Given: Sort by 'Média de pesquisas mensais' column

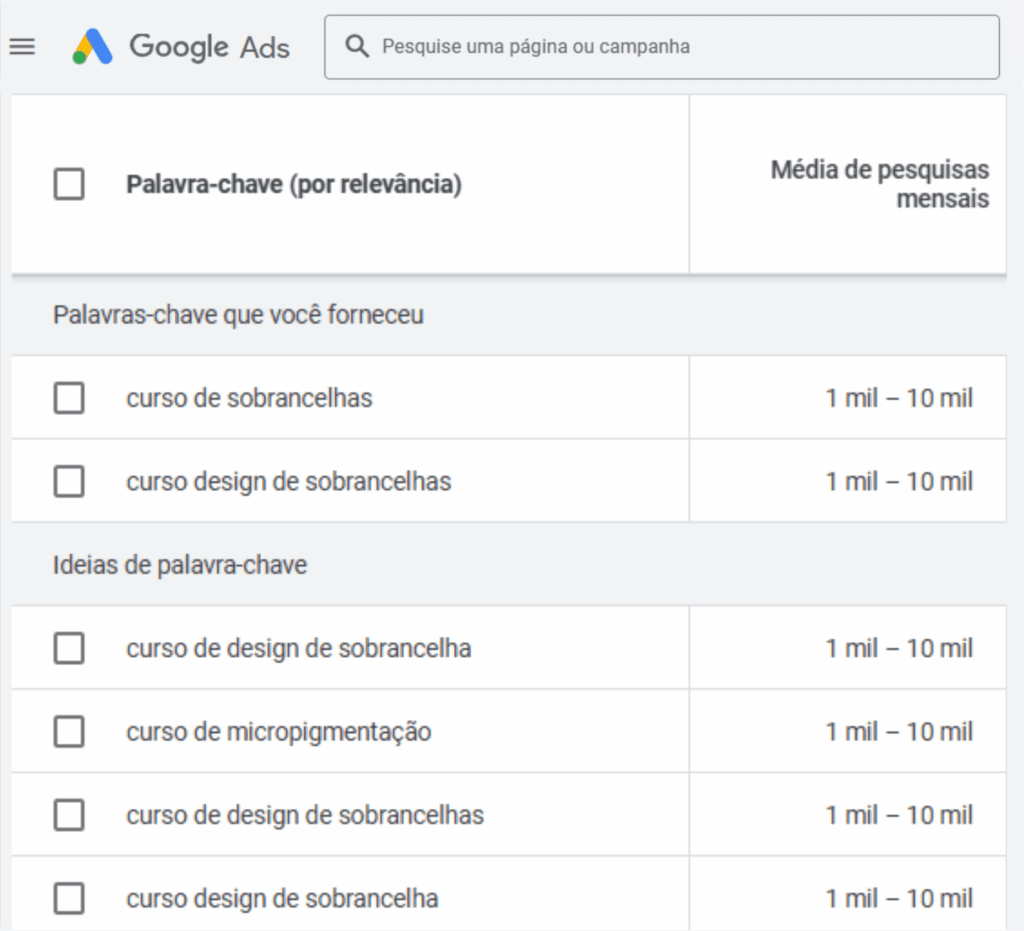Looking at the screenshot, I should [x=879, y=185].
